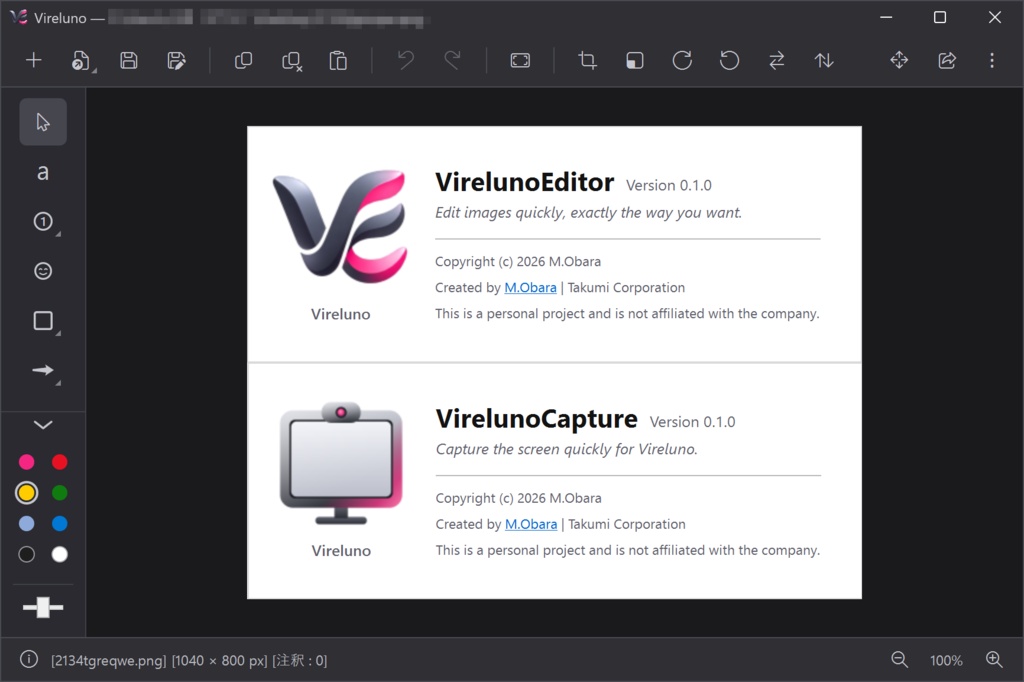1024x682 pixels.
Task: Expand more tools with the chevron
Action: [43, 425]
